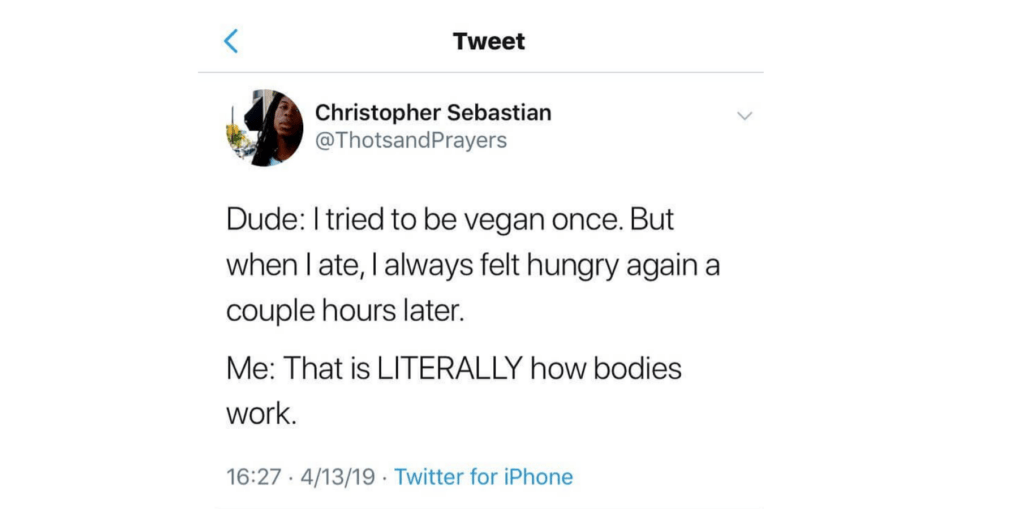Click the capitalized word LITERALLY
The image size is (1024, 509).
point(447,368)
